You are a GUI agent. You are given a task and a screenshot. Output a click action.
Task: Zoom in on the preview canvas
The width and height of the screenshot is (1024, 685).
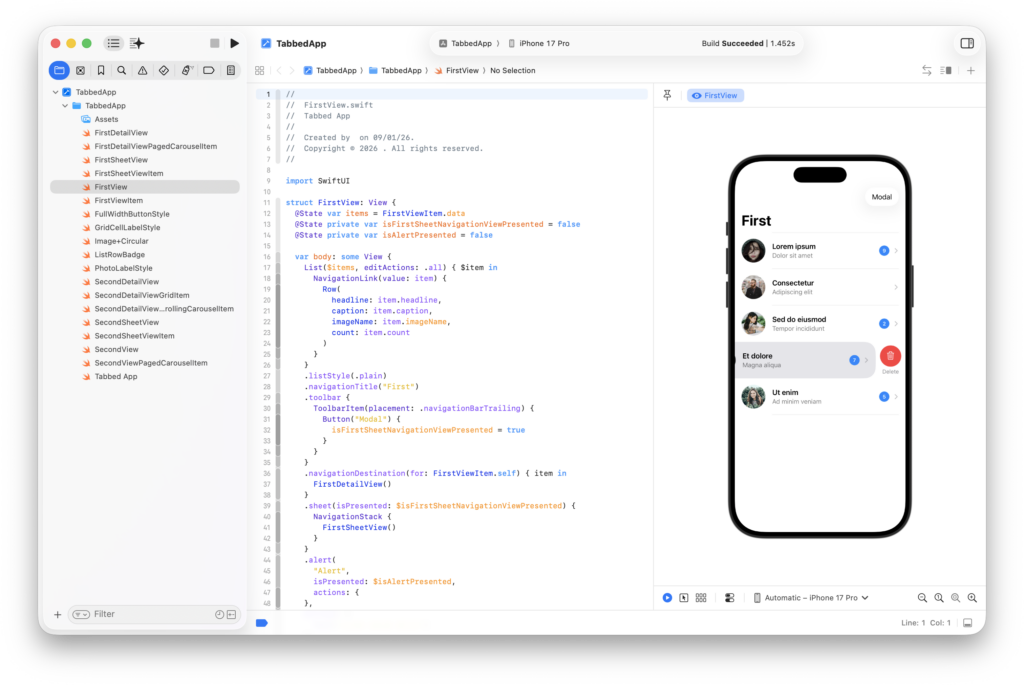[x=972, y=597]
